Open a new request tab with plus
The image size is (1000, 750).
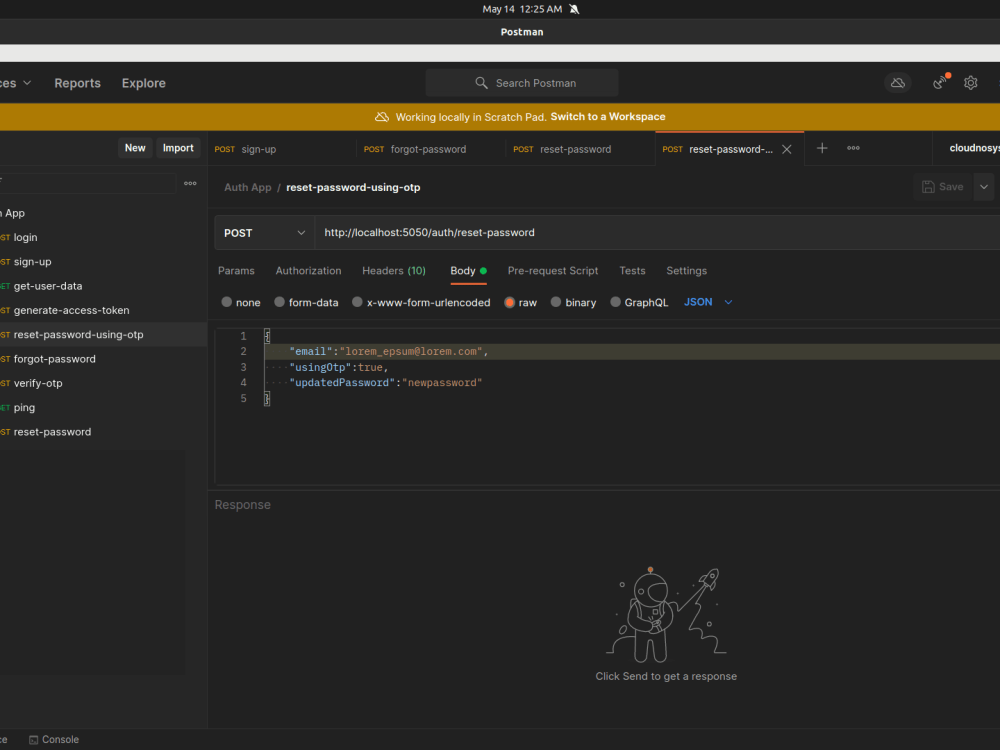point(822,148)
